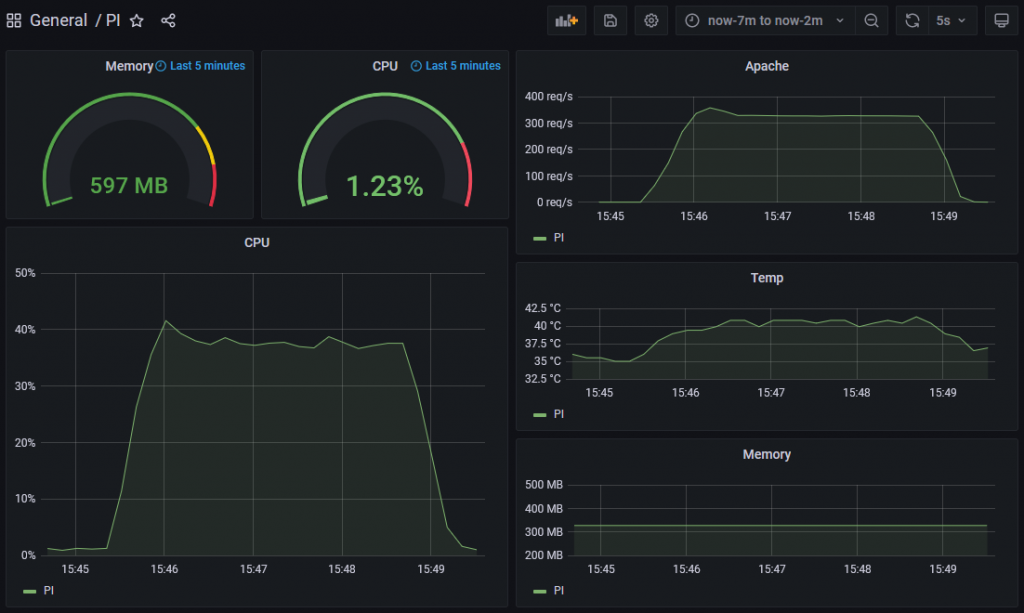Refresh the dashboard now
This screenshot has width=1024, height=613.
point(912,20)
